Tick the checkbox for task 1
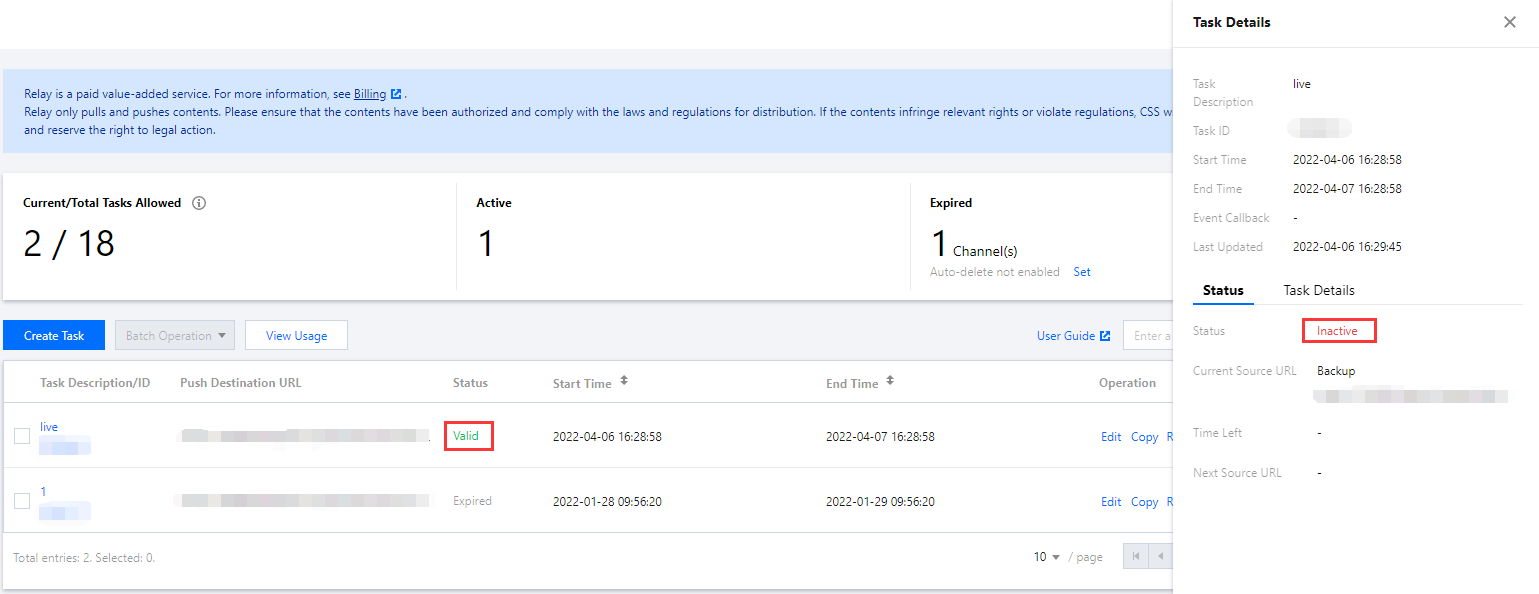Screen dimensions: 1539x594 [x=22, y=501]
